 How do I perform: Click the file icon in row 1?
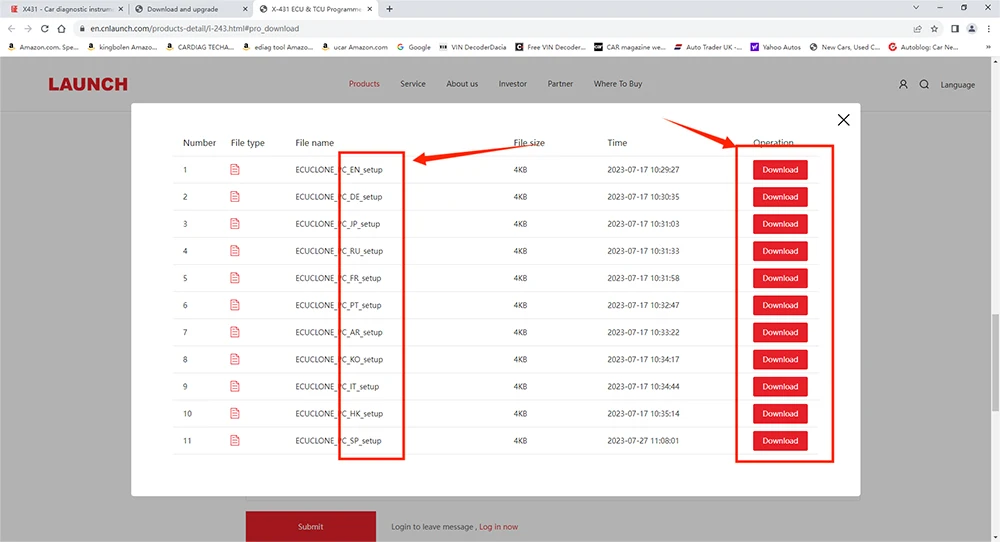[x=235, y=170]
